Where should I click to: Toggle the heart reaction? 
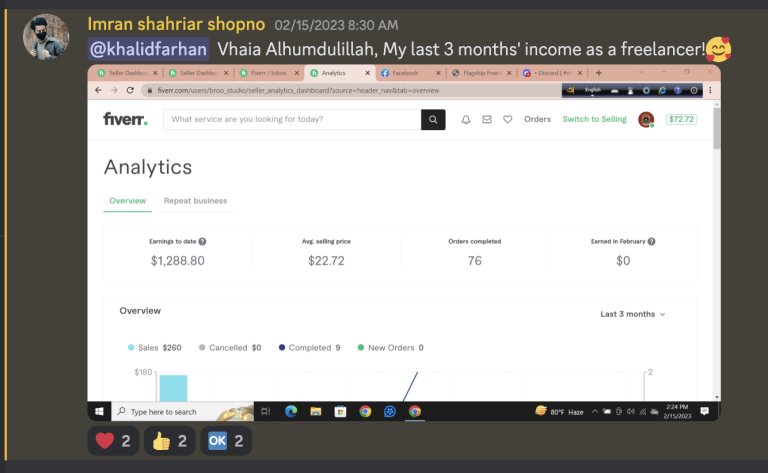(113, 441)
